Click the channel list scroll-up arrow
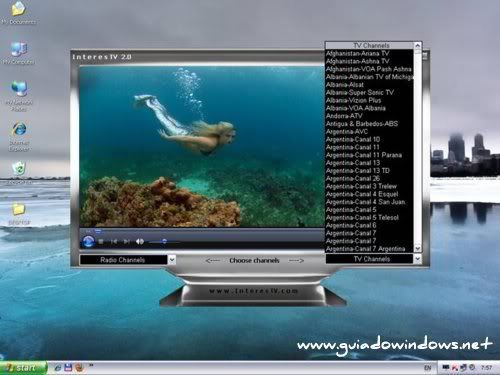The height and width of the screenshot is (375, 500). pos(417,45)
